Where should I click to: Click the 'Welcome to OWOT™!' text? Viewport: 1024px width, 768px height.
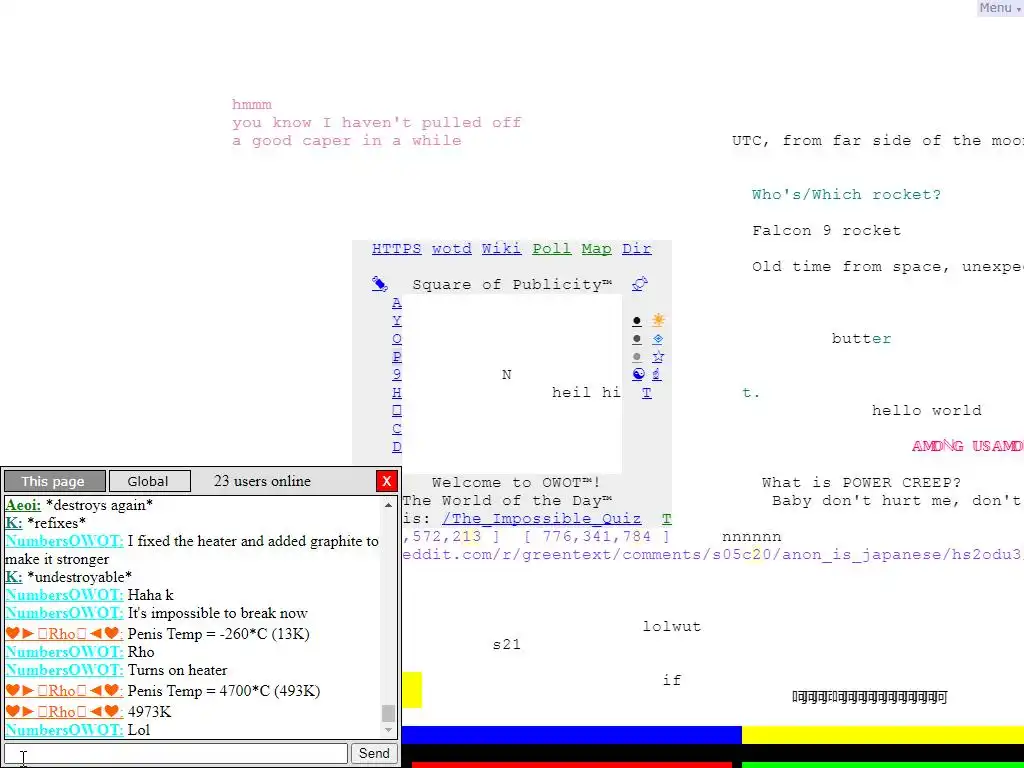click(516, 483)
